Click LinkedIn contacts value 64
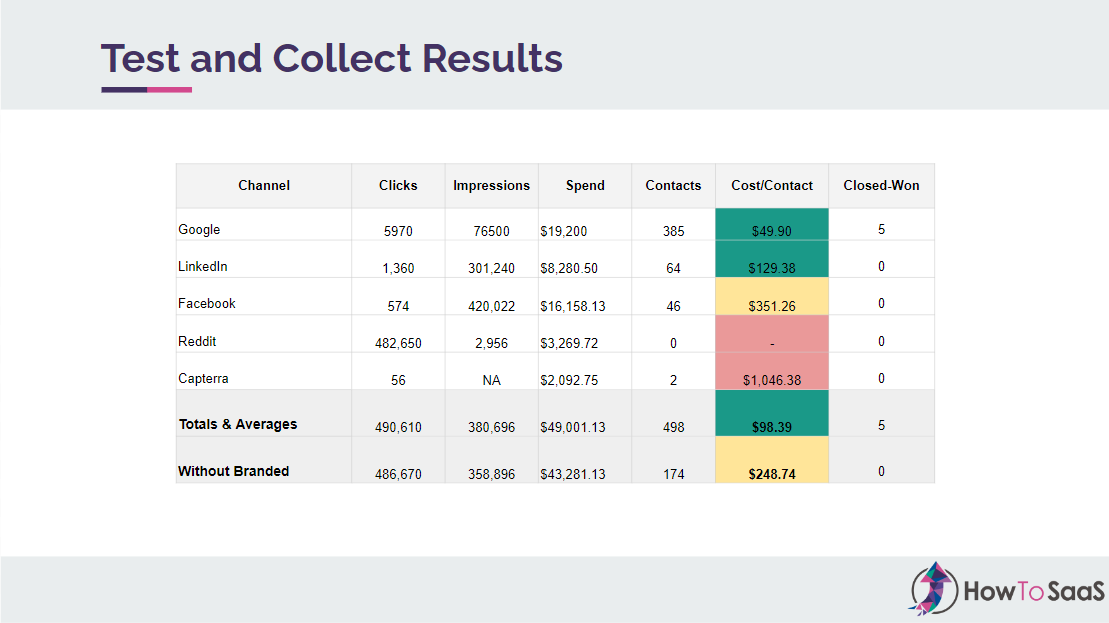This screenshot has width=1109, height=623. (x=673, y=269)
